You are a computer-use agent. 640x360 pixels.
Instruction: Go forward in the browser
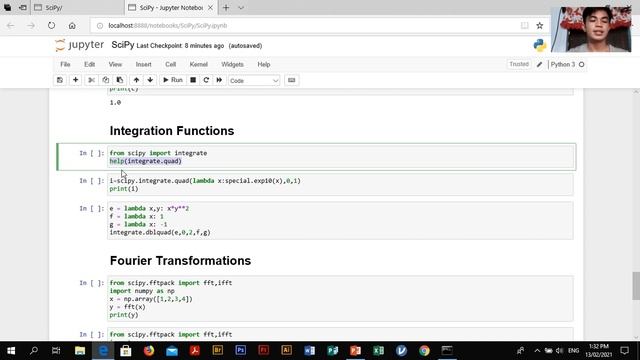pyautogui.click(x=31, y=25)
